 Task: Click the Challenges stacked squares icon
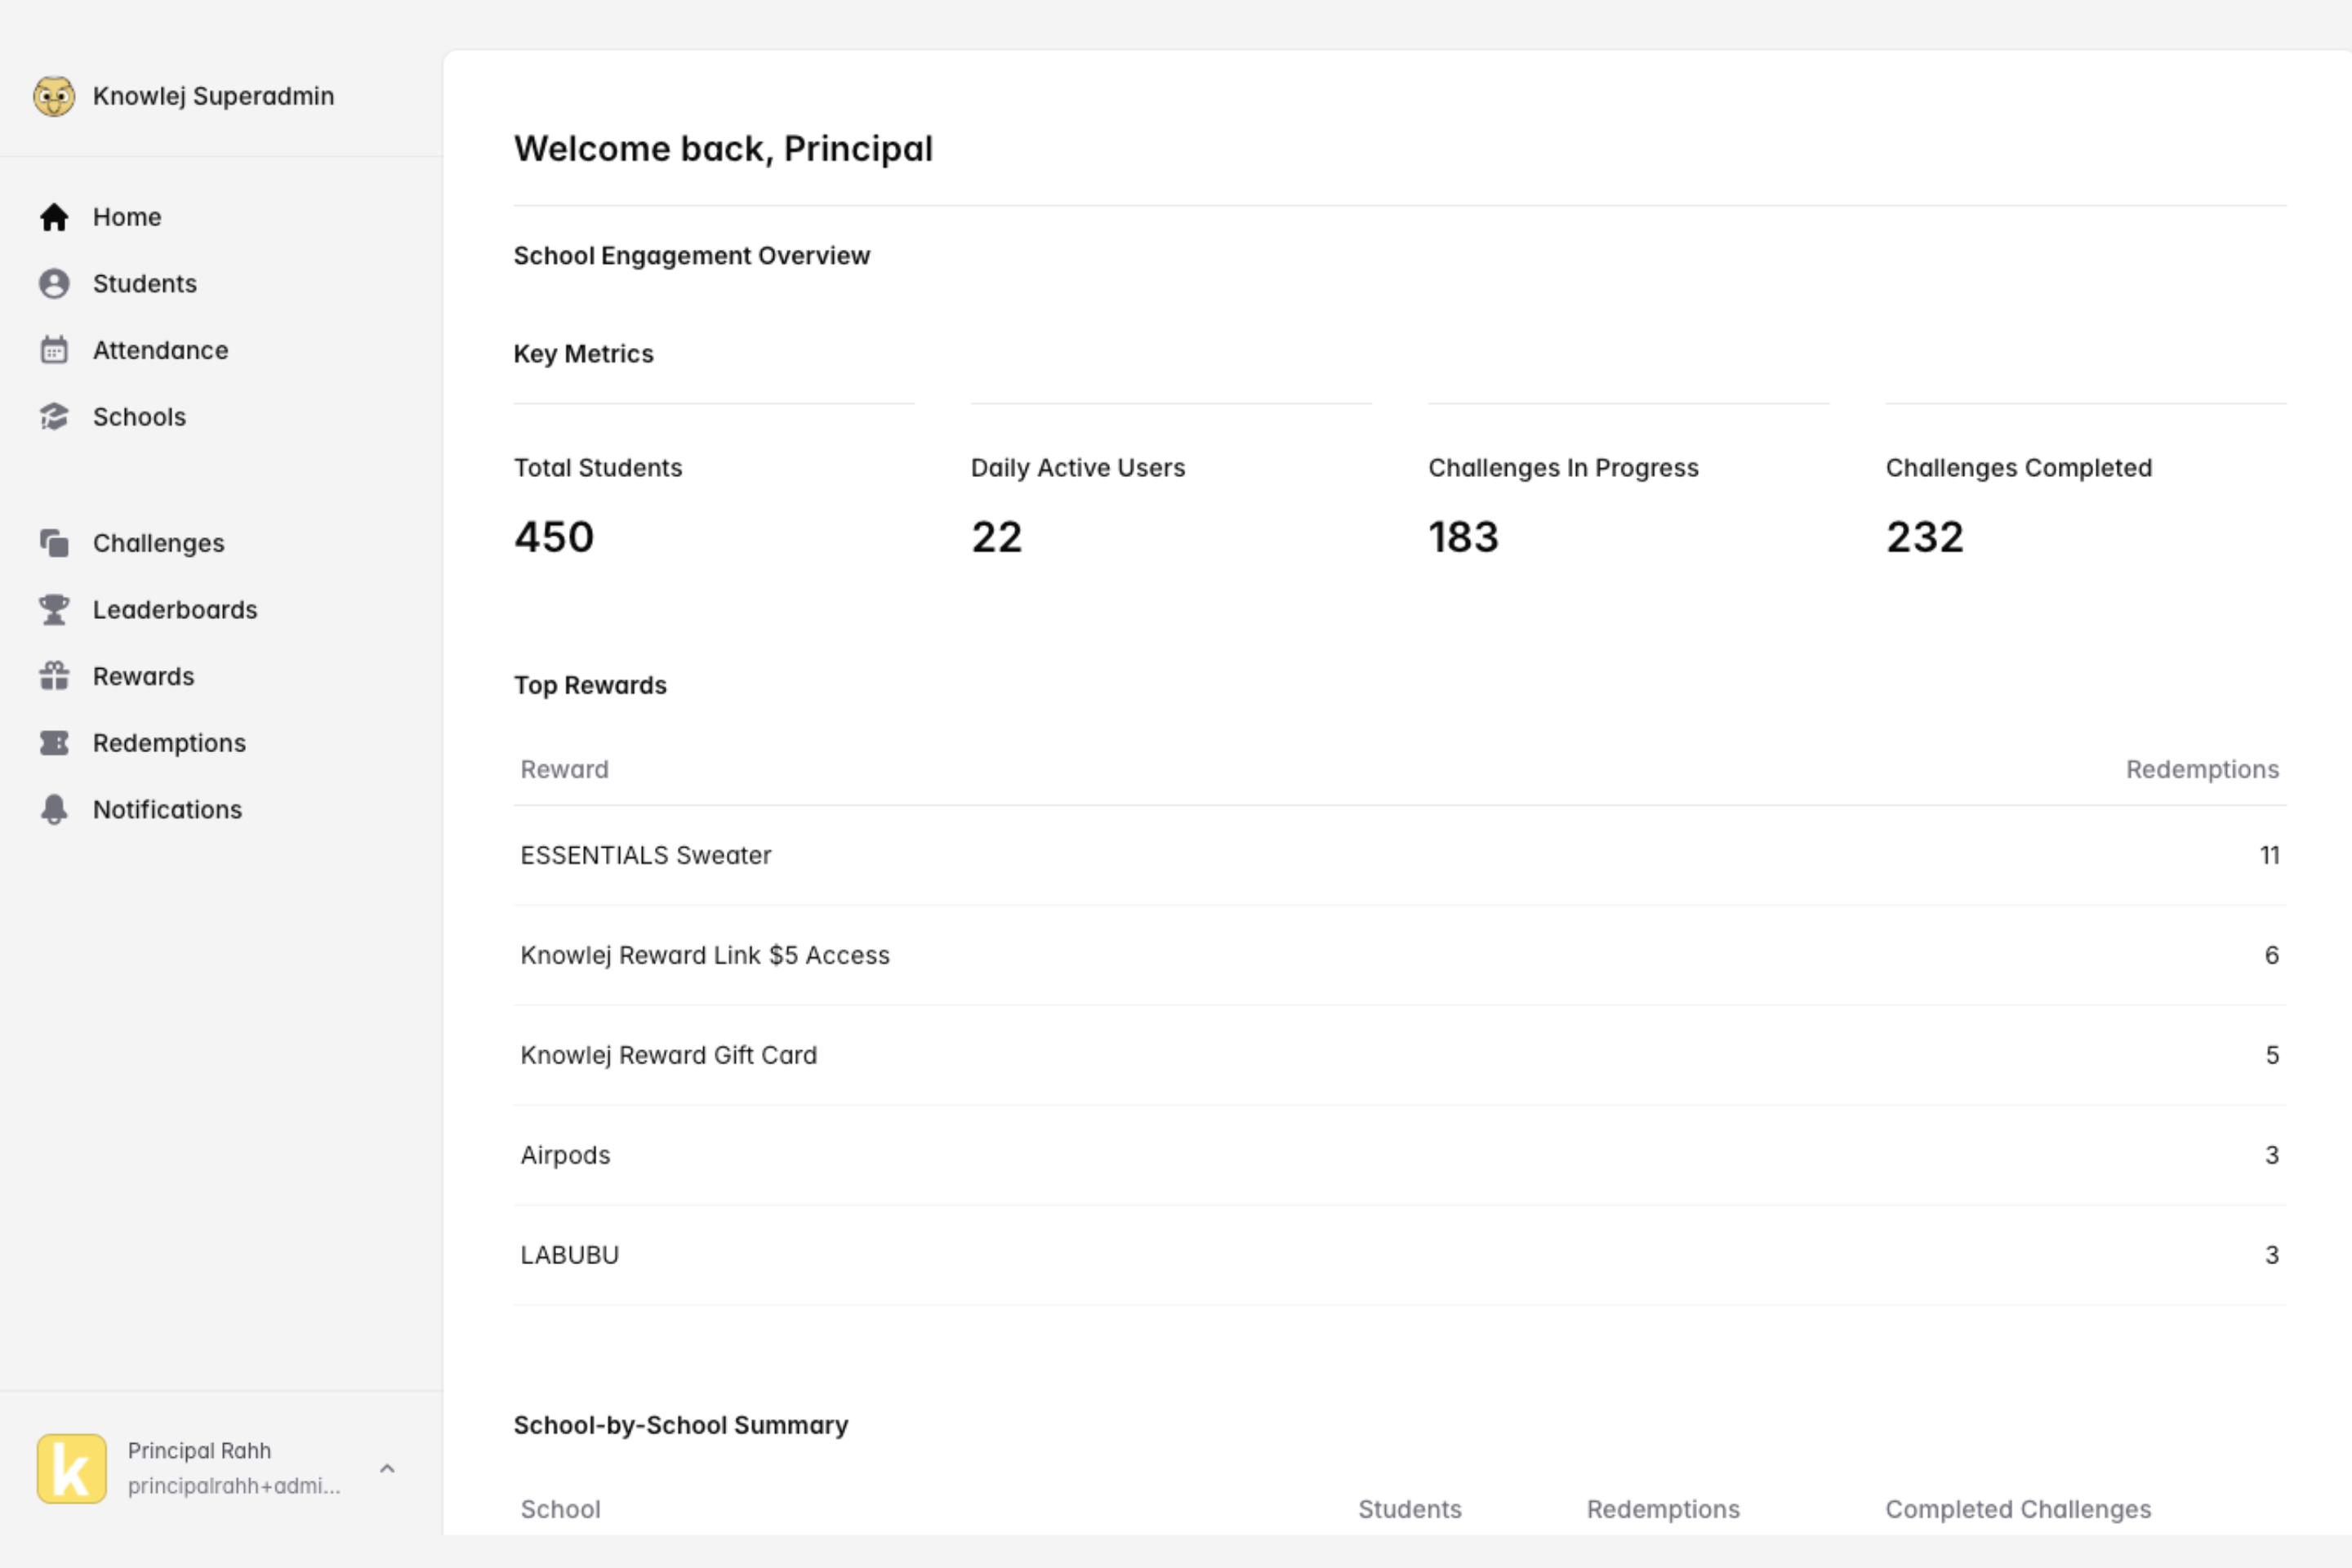(x=54, y=543)
